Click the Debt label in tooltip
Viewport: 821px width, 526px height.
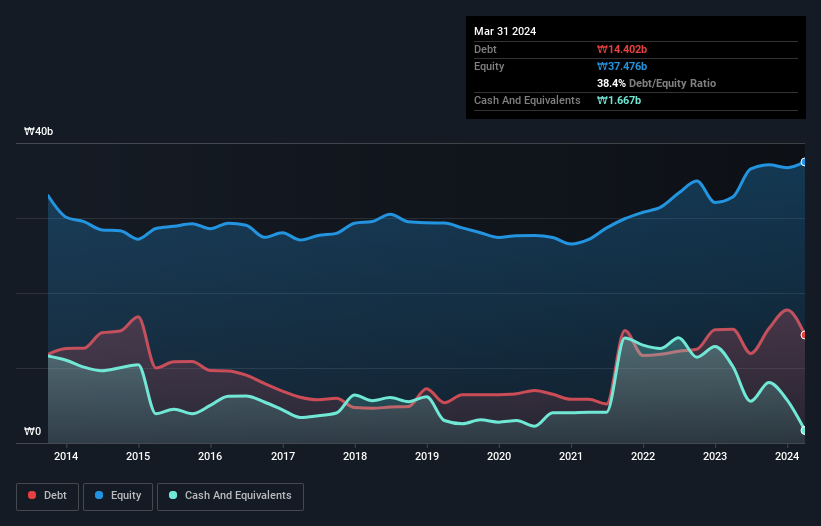click(x=485, y=49)
